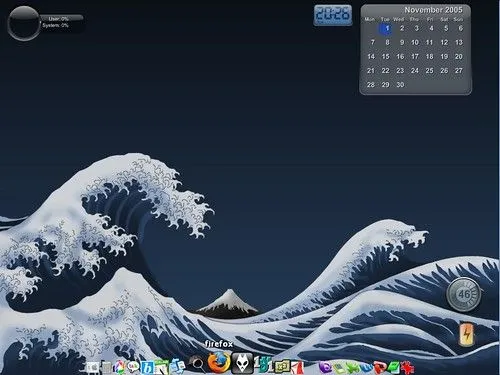Click the 'User: 0%' CPU label
Screen dimensions: 500x375
pos(58,19)
